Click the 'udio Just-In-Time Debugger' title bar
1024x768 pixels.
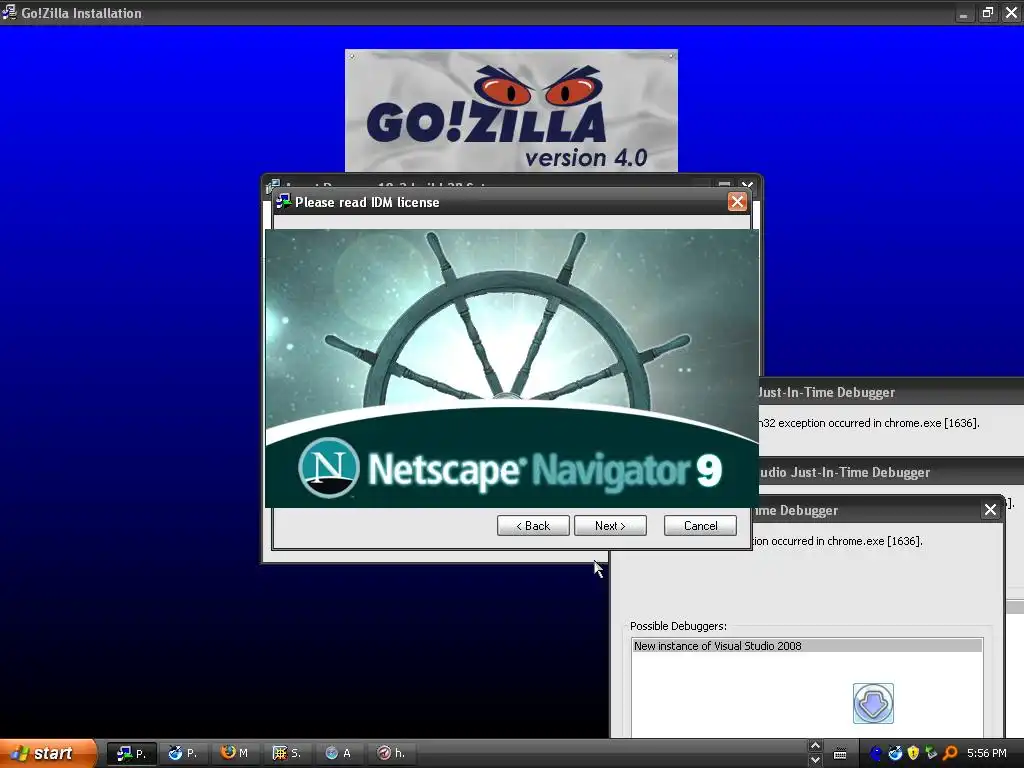click(891, 472)
